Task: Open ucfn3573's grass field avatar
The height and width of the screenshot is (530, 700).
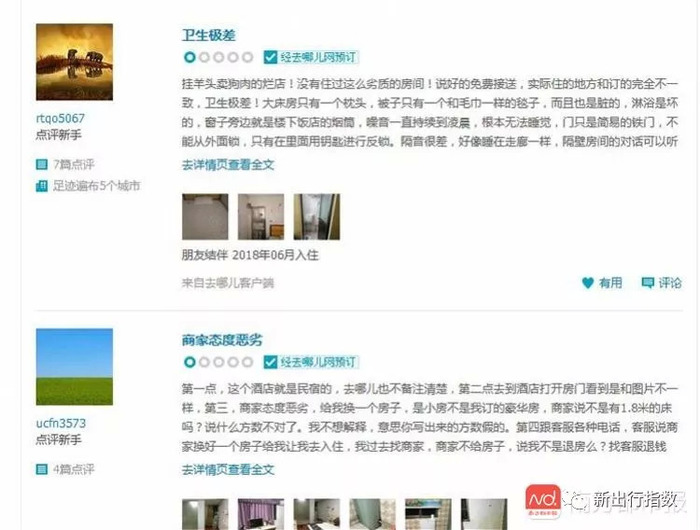Action: pyautogui.click(x=75, y=367)
